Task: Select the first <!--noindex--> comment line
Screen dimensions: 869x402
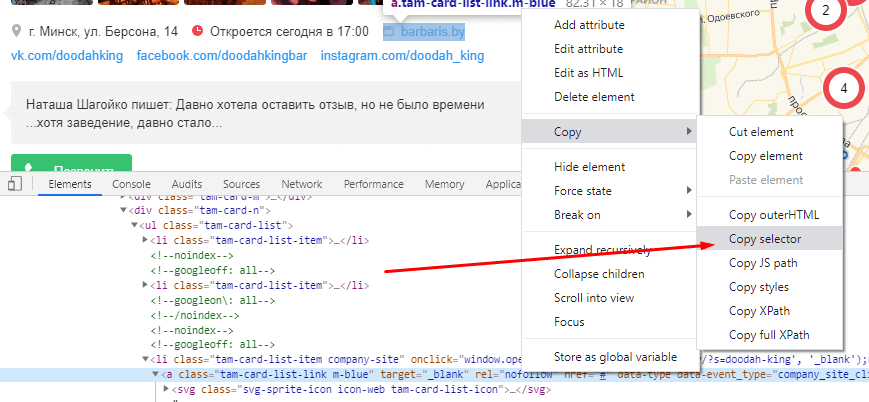Action: (x=192, y=256)
